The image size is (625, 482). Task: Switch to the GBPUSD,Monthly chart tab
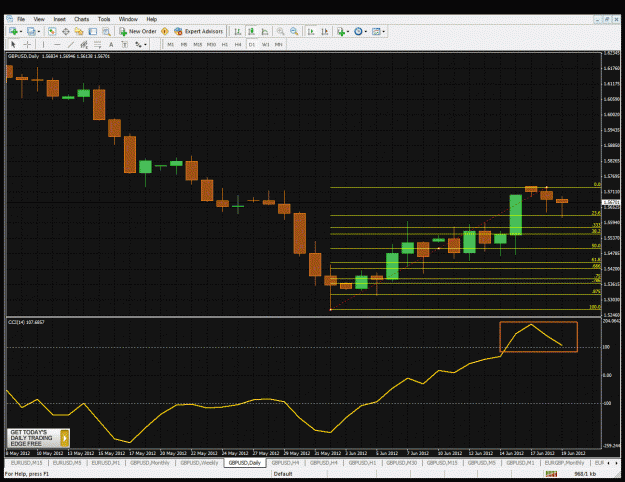coord(149,463)
